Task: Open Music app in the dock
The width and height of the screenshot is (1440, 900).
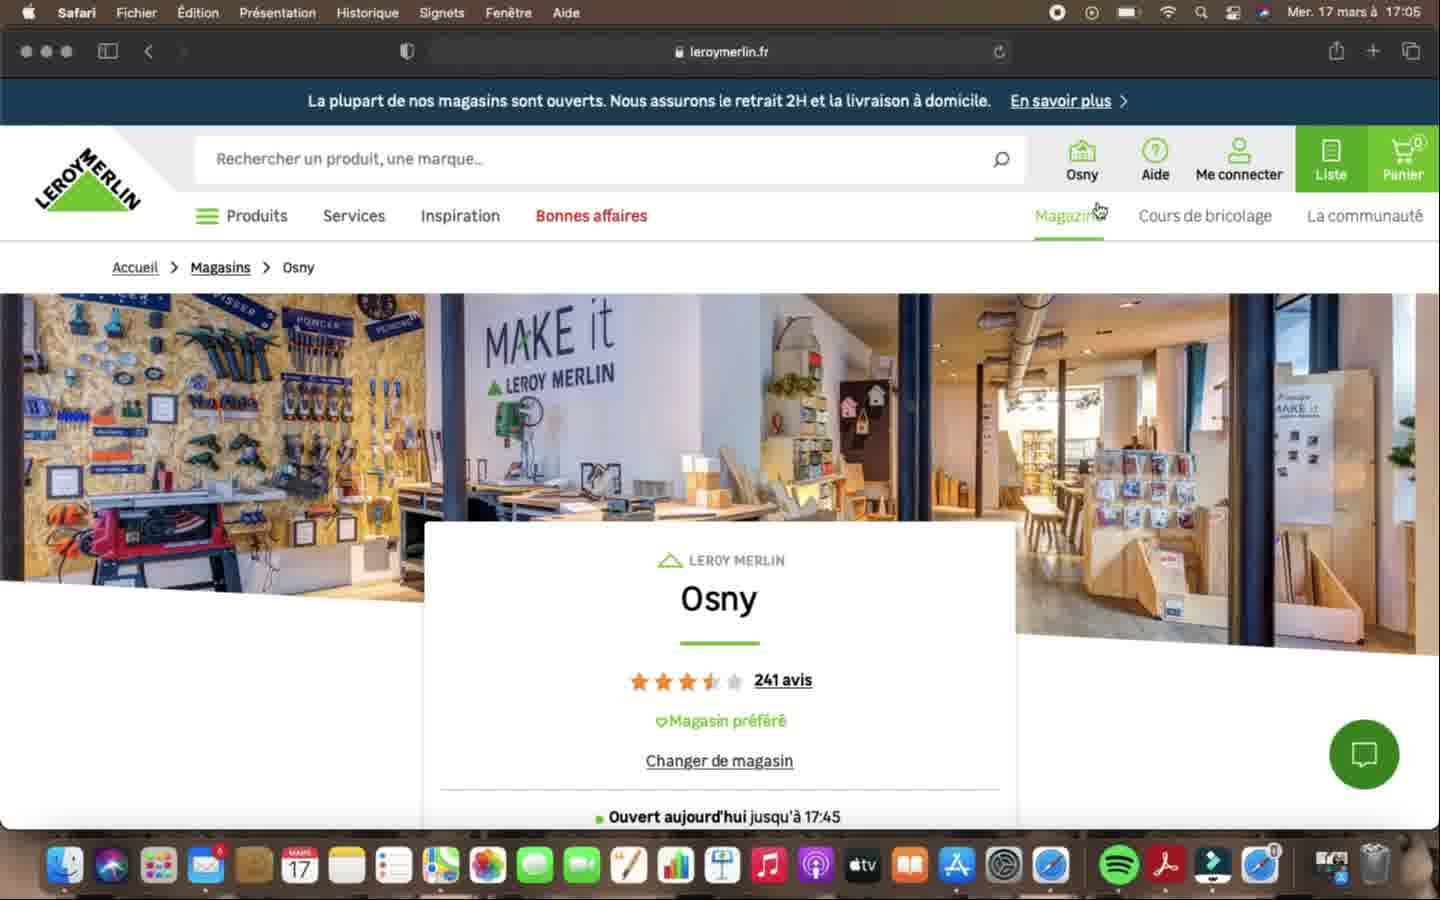Action: 769,865
